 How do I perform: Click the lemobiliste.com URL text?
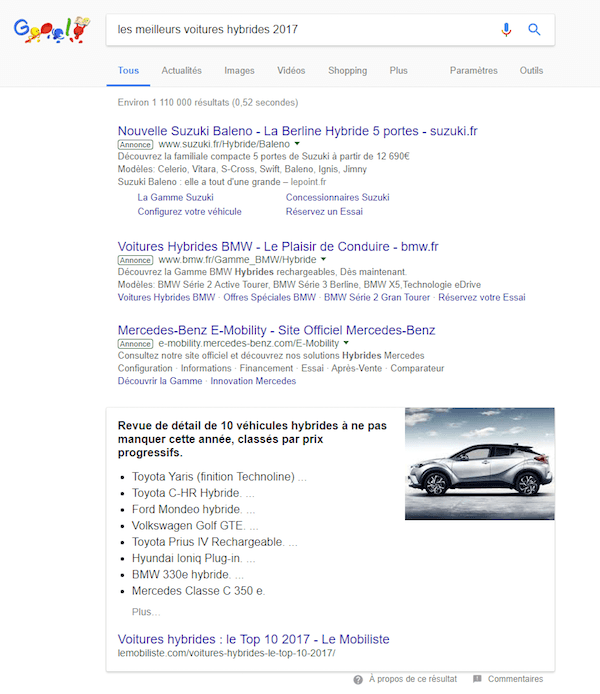pos(227,653)
